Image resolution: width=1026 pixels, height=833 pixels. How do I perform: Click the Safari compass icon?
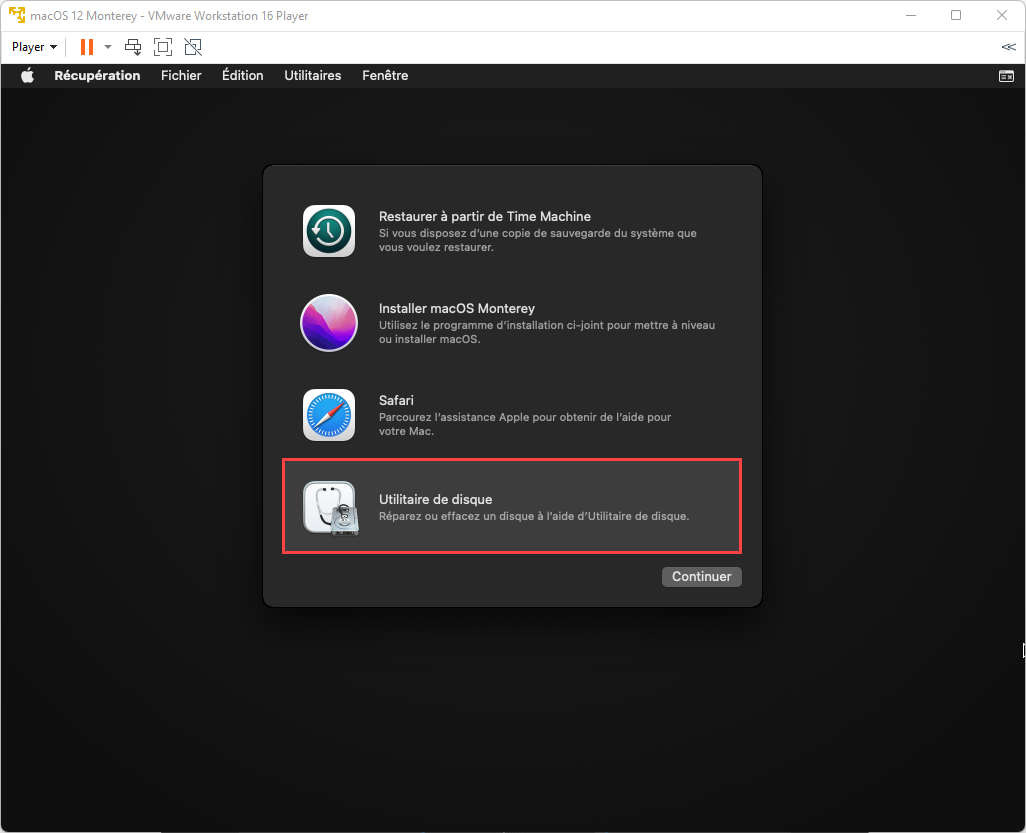pyautogui.click(x=329, y=415)
